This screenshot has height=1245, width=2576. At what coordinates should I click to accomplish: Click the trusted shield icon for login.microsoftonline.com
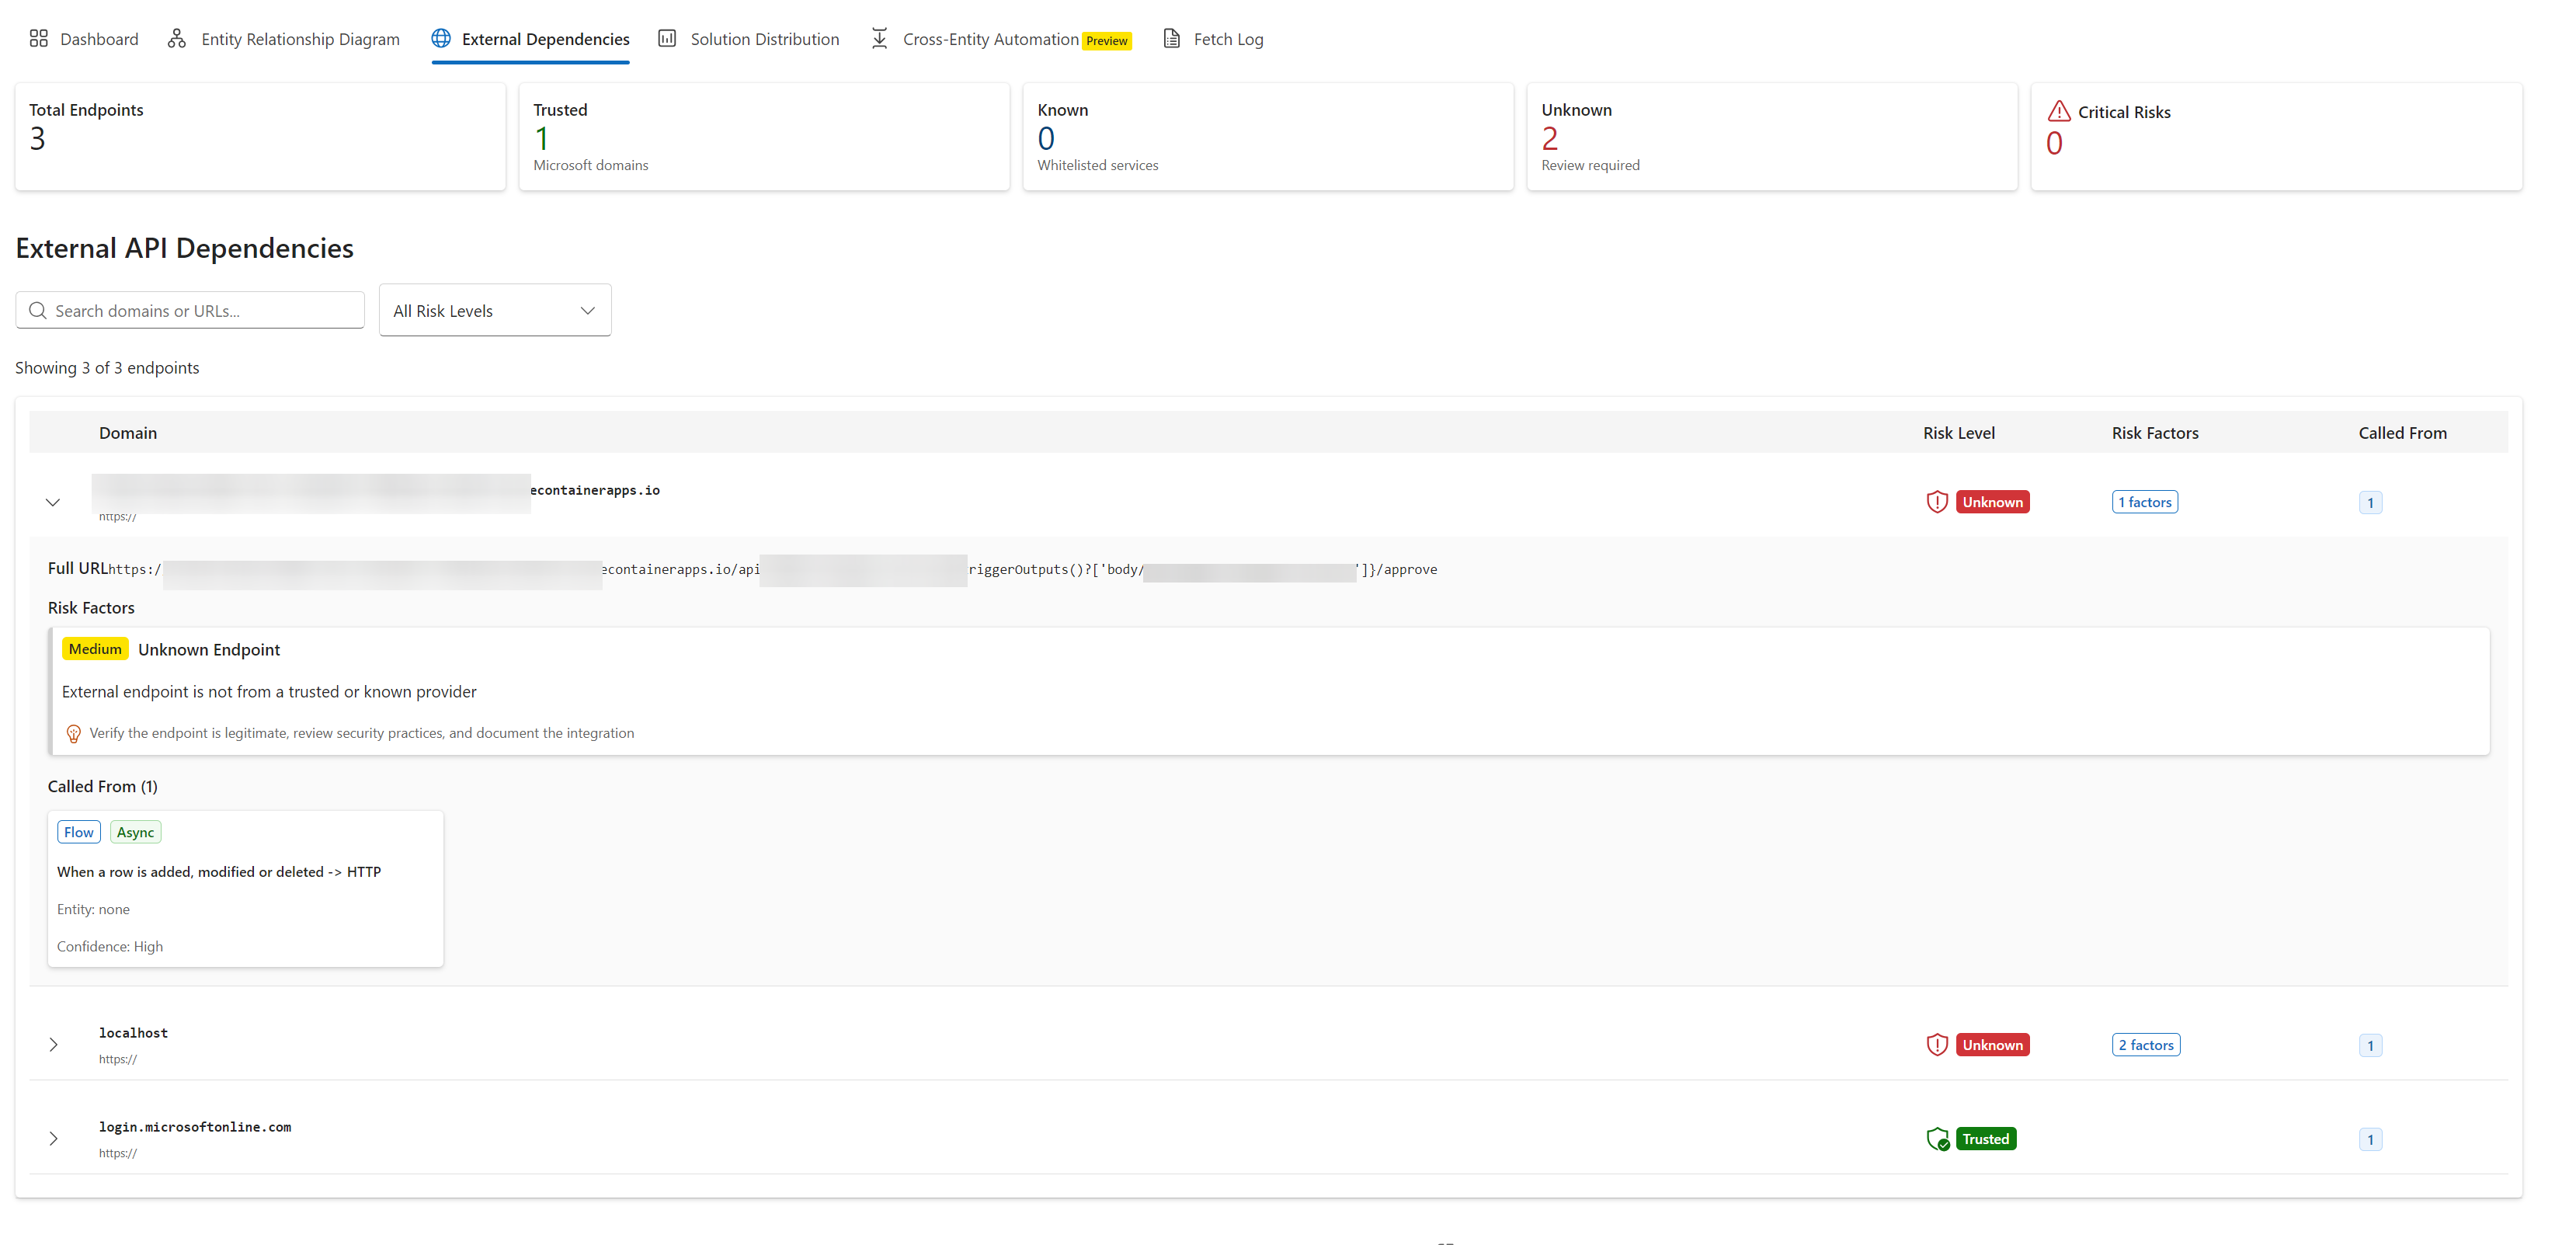[1937, 1139]
